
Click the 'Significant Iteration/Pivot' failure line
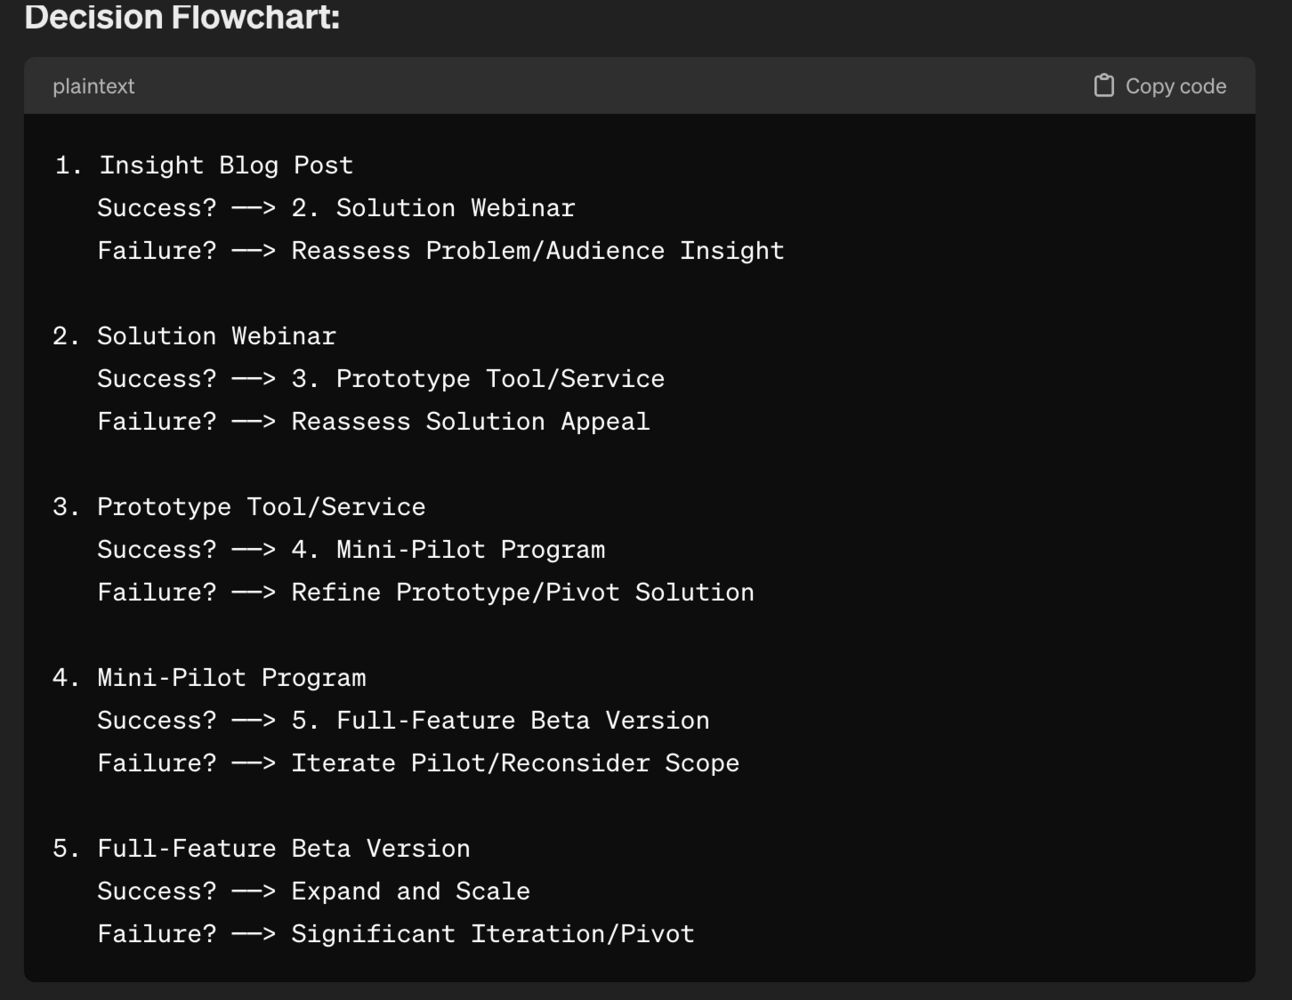395,935
